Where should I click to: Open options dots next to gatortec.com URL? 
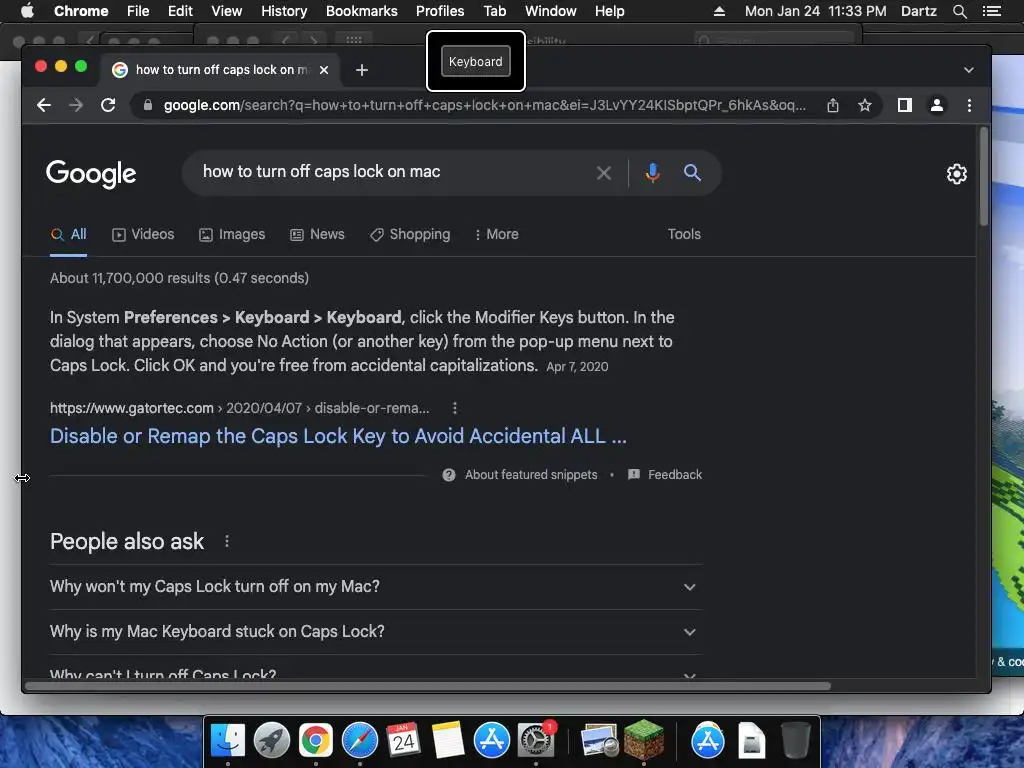coord(455,408)
